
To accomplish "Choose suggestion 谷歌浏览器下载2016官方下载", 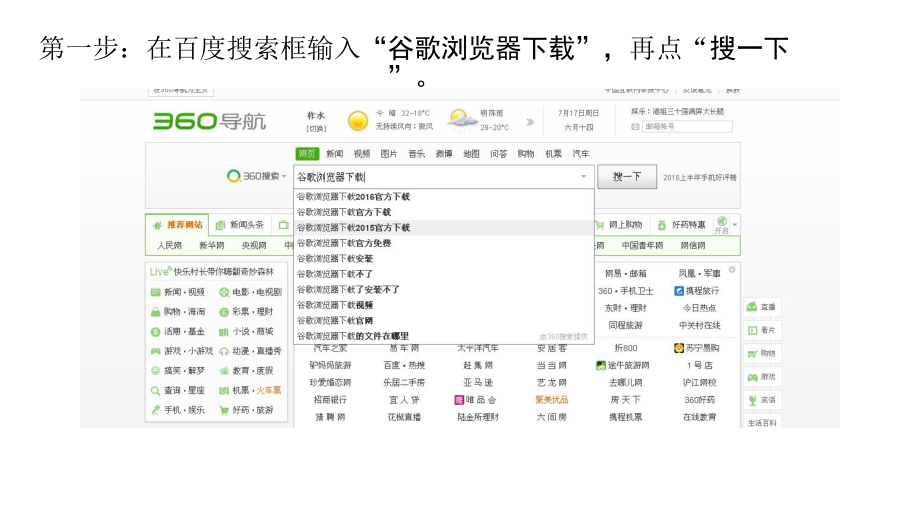I will [444, 197].
